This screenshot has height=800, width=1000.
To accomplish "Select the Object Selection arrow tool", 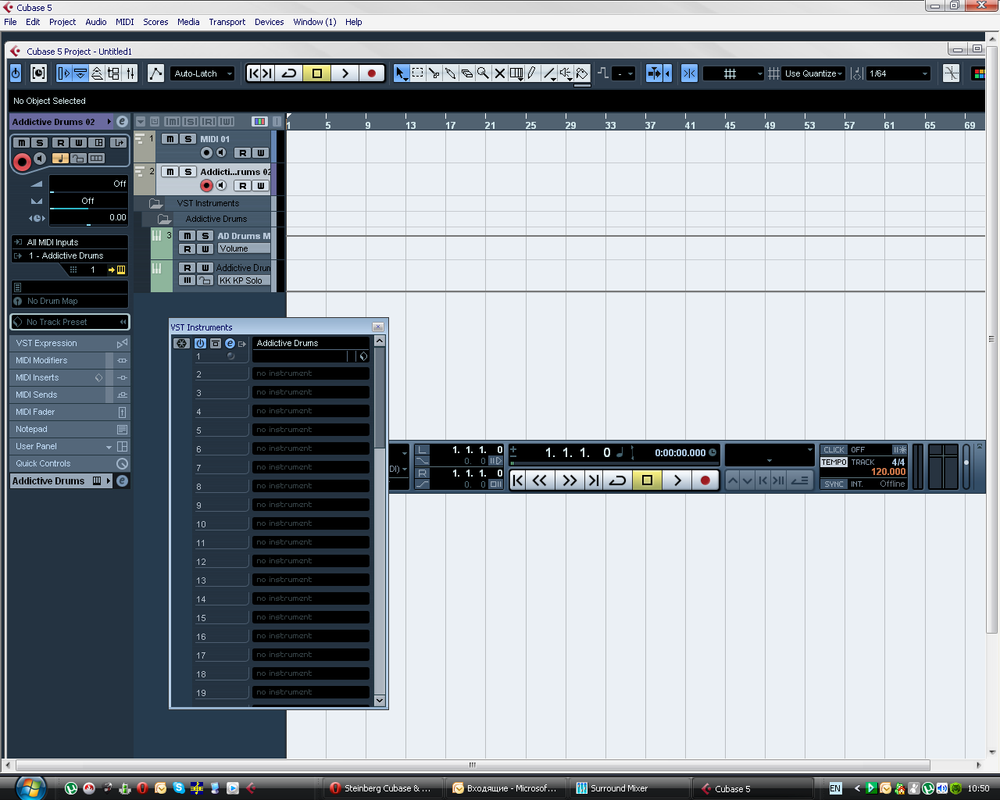I will [400, 73].
